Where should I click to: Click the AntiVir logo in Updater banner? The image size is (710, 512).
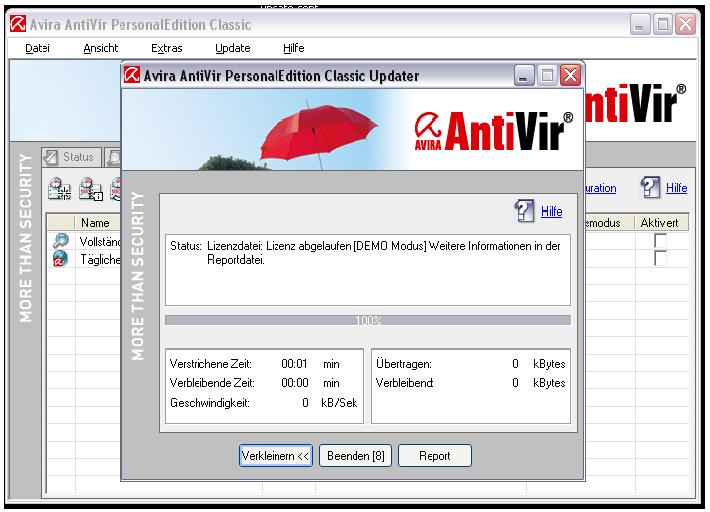[494, 131]
